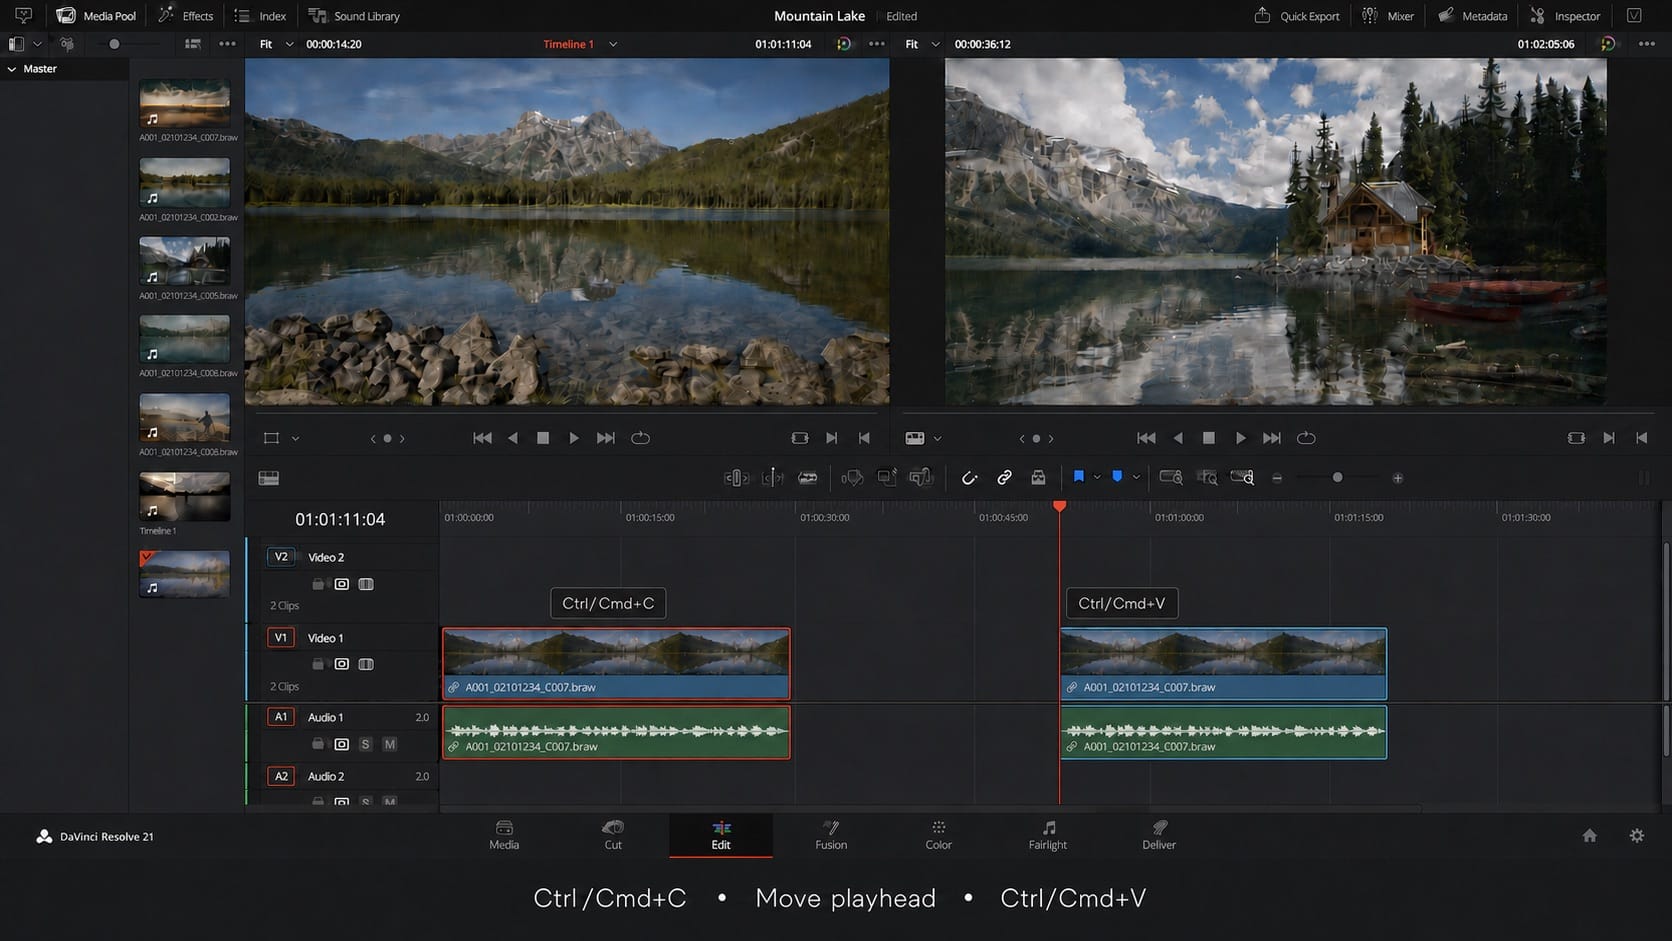
Task: Mute the Audio 1 track
Action: (390, 744)
